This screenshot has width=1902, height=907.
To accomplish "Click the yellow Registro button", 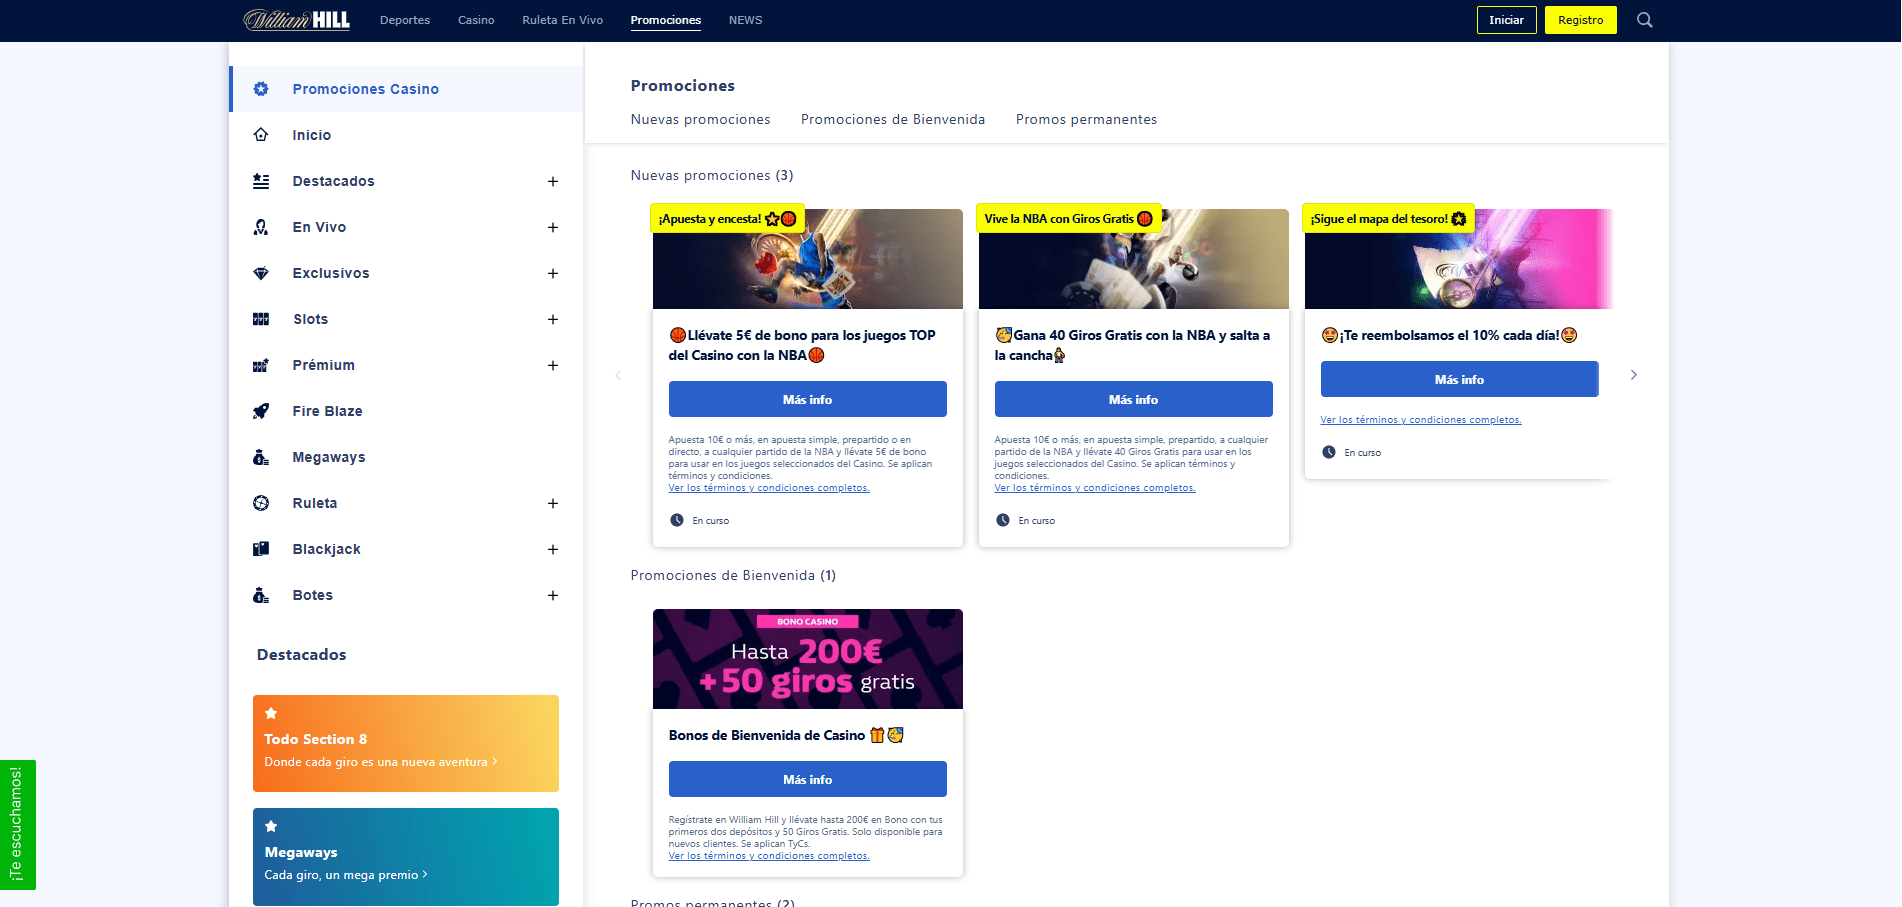I will pos(1580,20).
